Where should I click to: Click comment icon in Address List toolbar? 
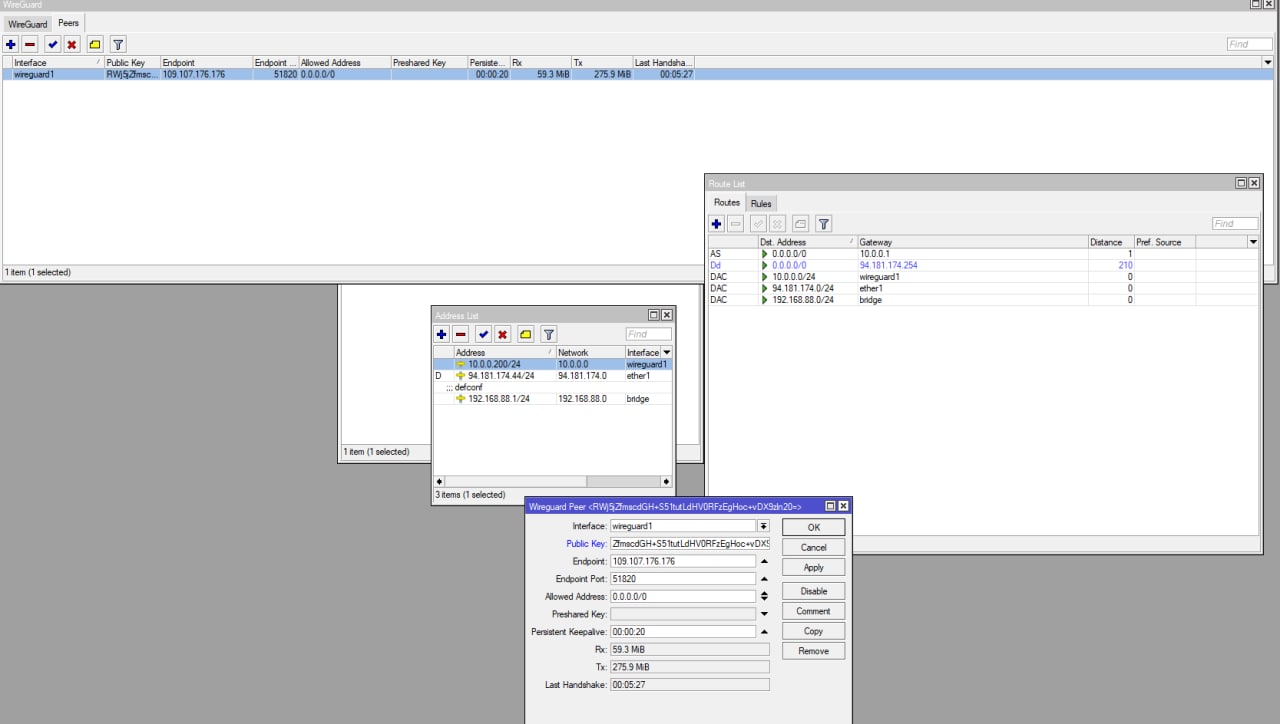[525, 334]
